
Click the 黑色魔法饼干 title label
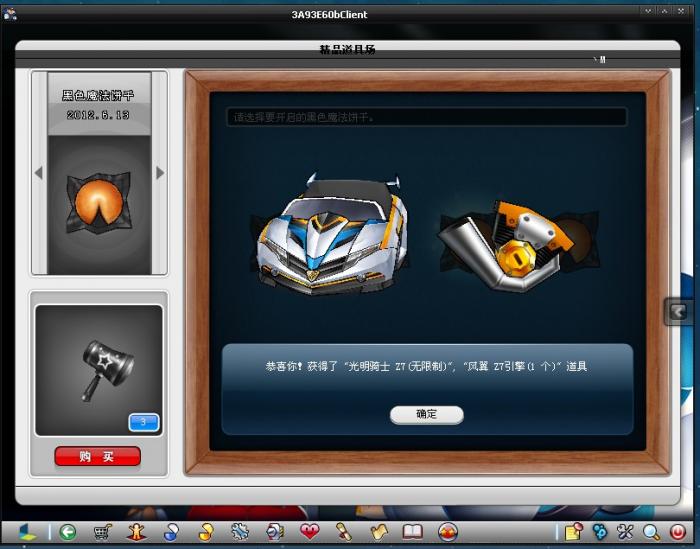98,95
